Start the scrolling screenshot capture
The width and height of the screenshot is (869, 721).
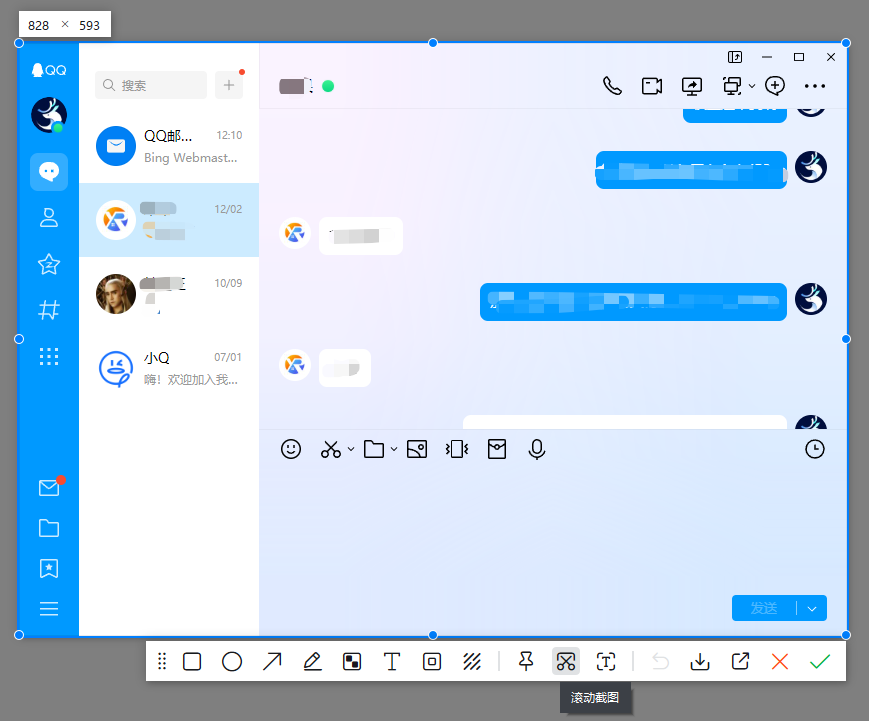566,661
